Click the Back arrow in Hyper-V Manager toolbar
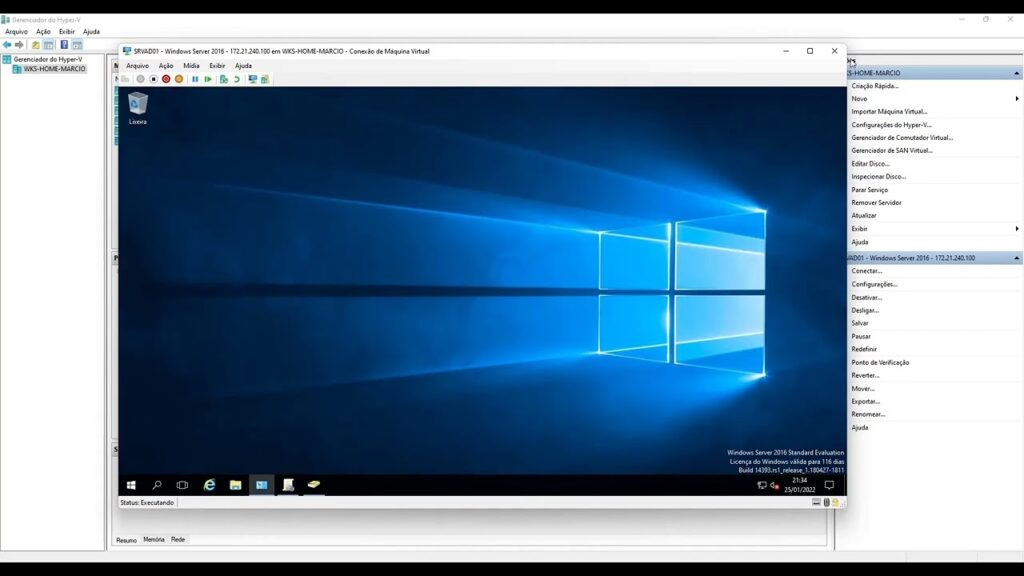This screenshot has height=576, width=1024. [x=7, y=44]
